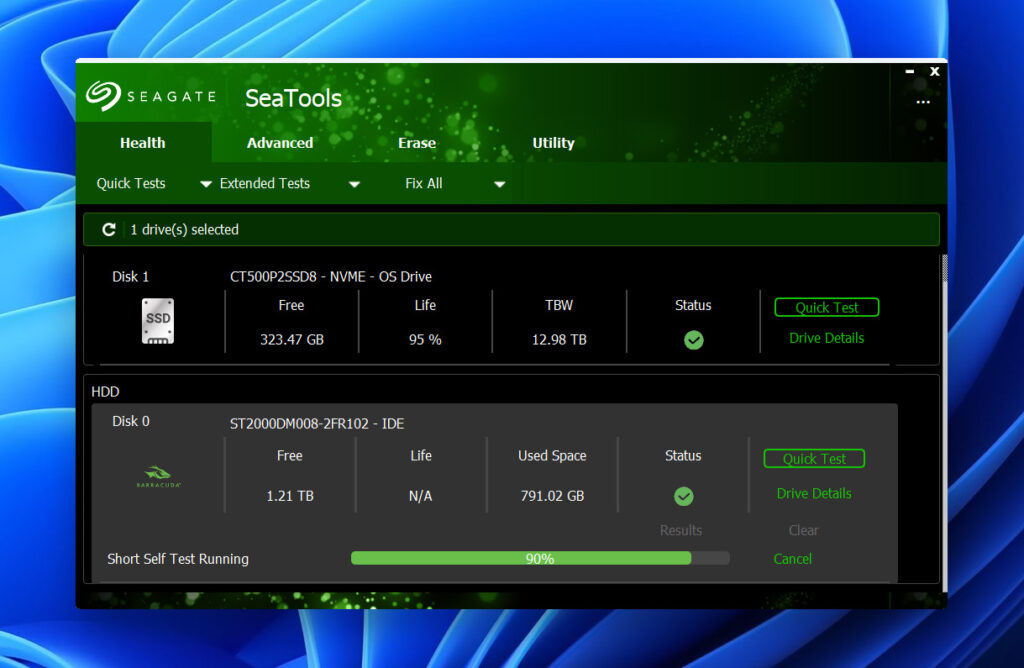Open the Quick Tests dropdown

coord(131,183)
